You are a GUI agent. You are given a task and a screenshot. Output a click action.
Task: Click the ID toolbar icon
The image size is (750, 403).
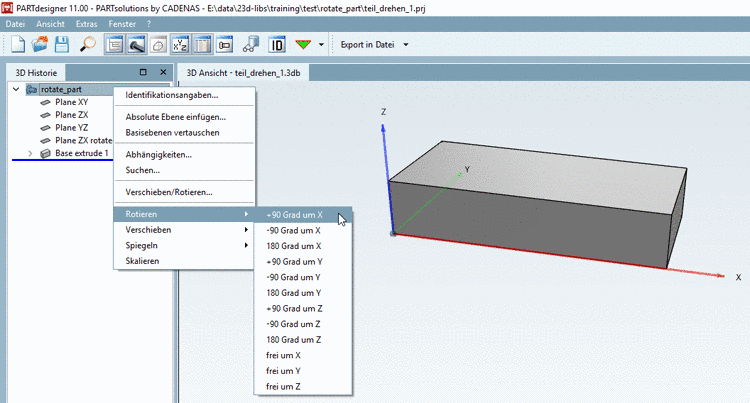[276, 44]
